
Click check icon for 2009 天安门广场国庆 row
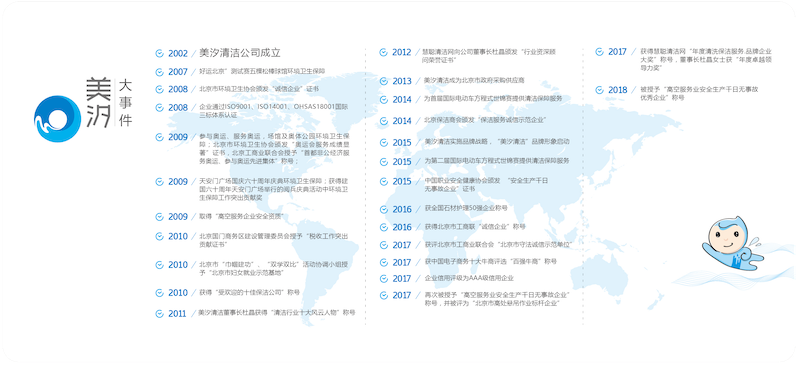click(159, 181)
